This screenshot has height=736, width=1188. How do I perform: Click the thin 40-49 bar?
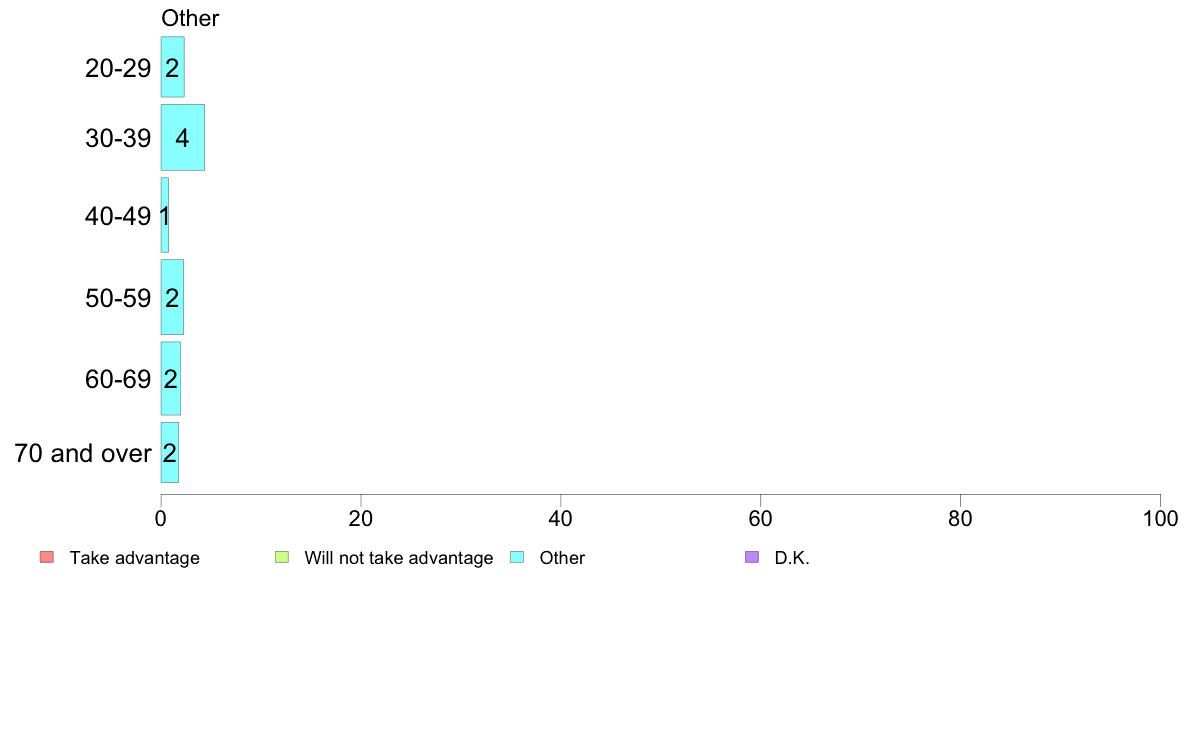[164, 215]
